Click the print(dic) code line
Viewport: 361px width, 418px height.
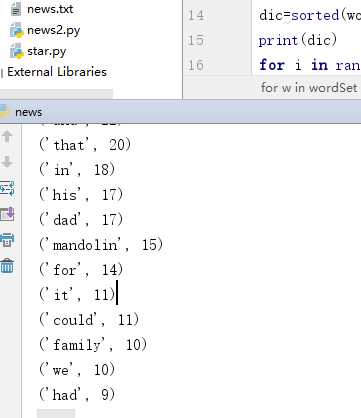click(298, 41)
